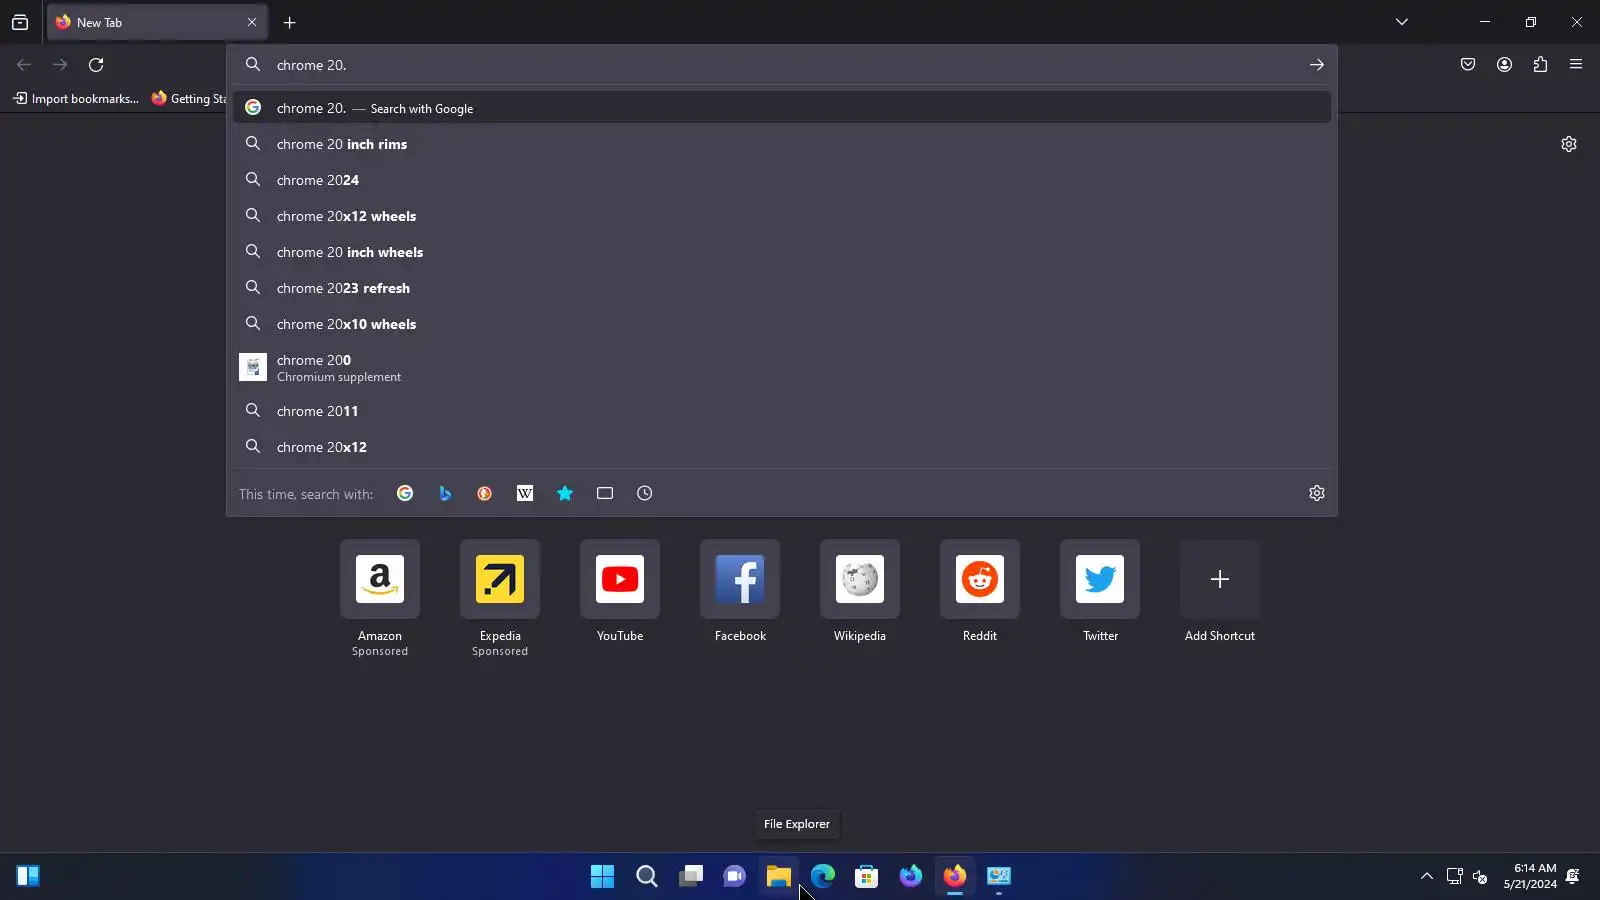This screenshot has width=1600, height=900.
Task: Go back one page
Action: point(24,65)
